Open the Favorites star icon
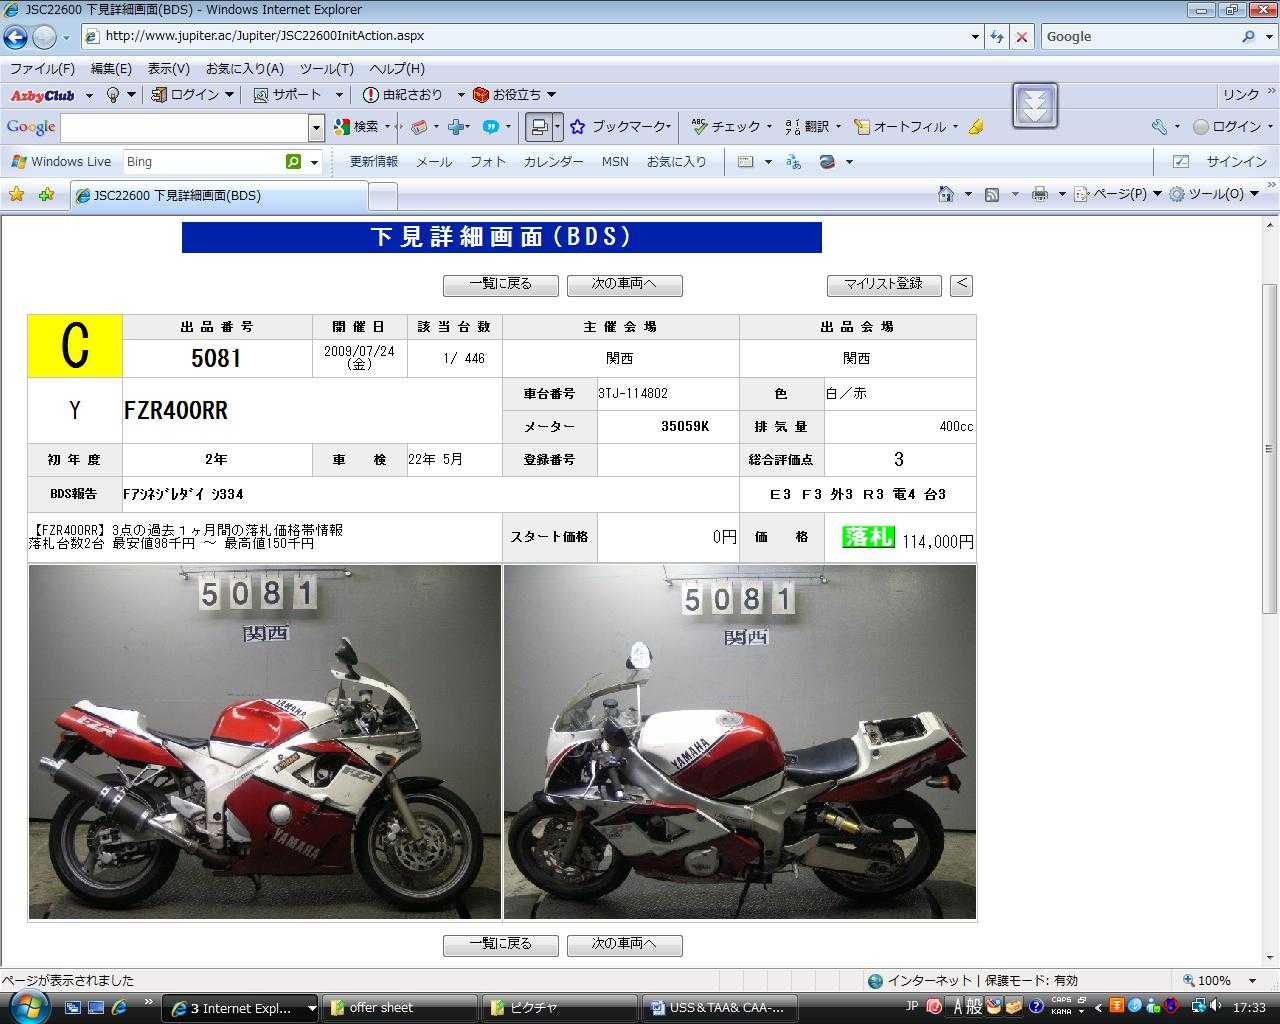Viewport: 1280px width, 1024px height. click(17, 195)
